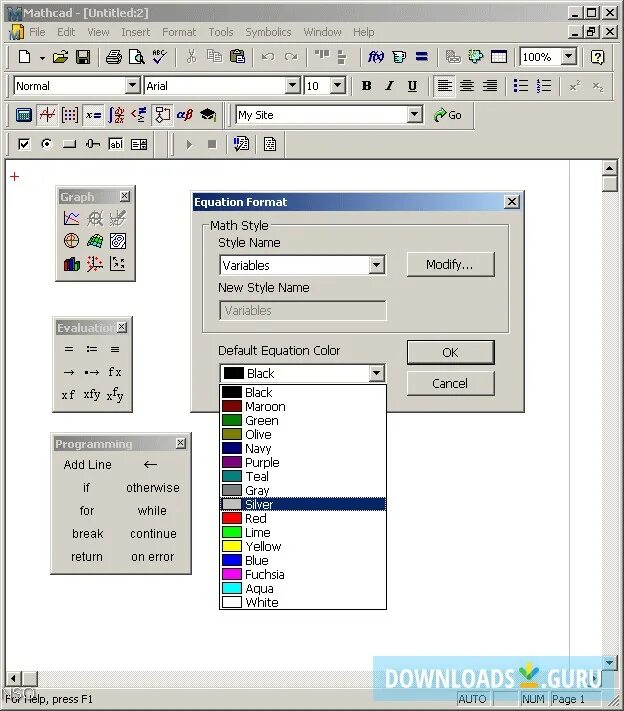The image size is (624, 711).
Task: Click the Modify... button
Action: point(450,264)
